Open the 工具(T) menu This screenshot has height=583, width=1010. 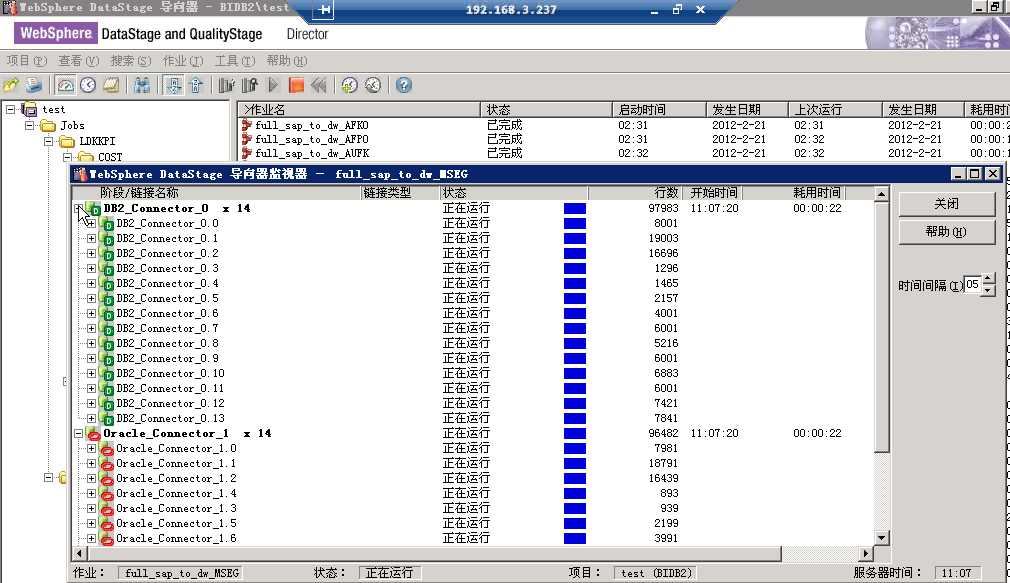coord(235,61)
